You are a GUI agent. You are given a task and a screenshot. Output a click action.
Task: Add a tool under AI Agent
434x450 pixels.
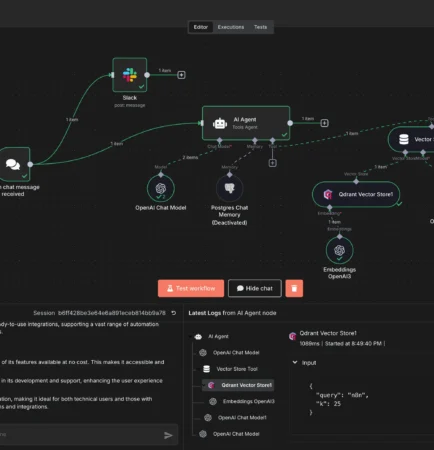tap(272, 163)
